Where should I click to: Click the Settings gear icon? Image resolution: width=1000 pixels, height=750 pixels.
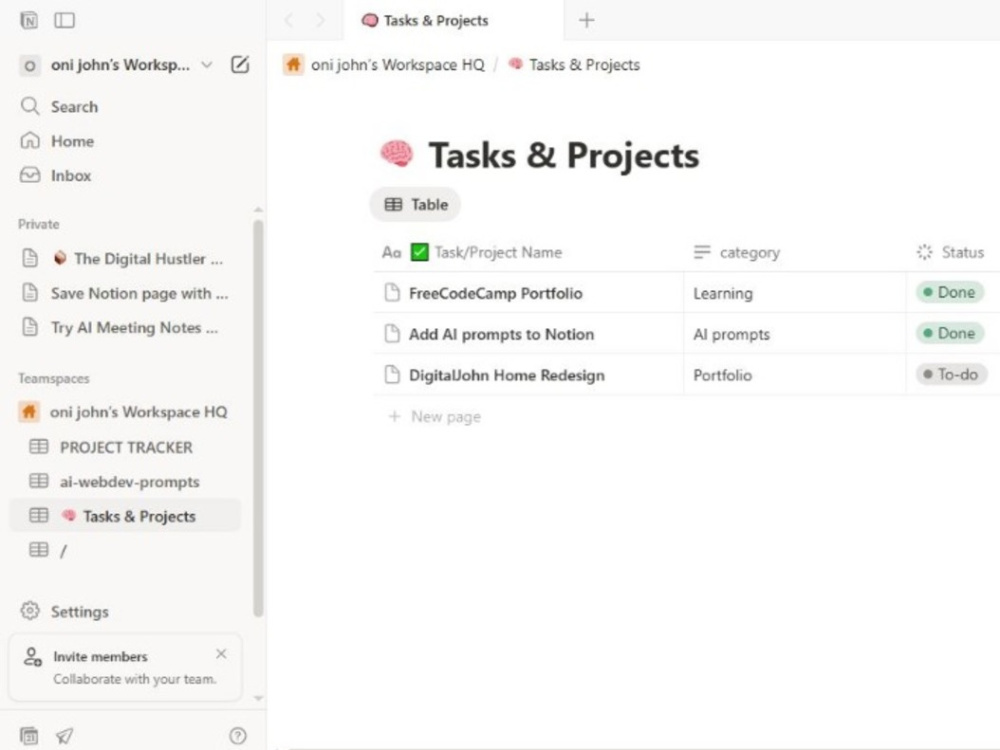pyautogui.click(x=30, y=611)
